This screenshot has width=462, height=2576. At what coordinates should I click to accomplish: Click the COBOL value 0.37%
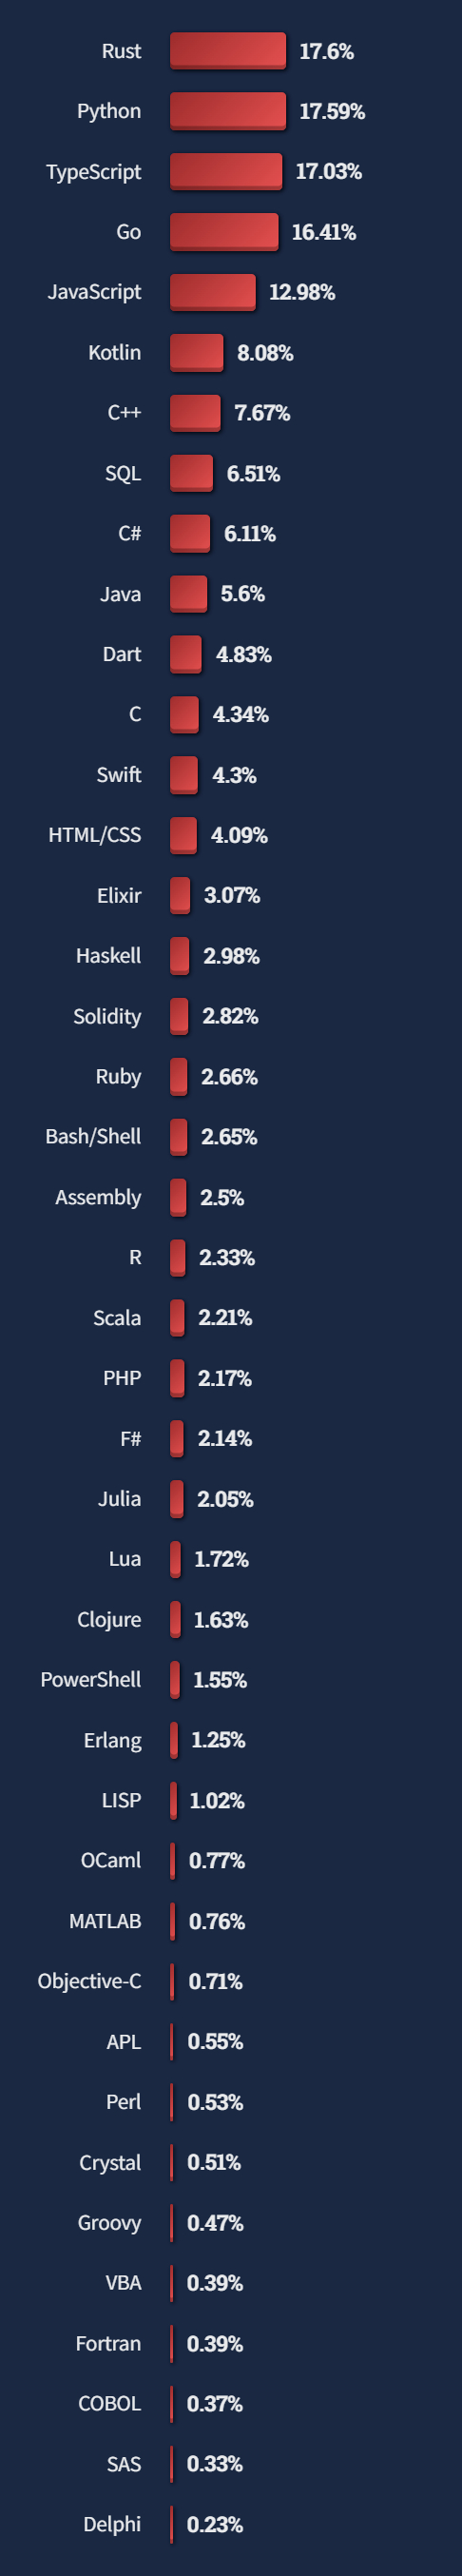(215, 2403)
